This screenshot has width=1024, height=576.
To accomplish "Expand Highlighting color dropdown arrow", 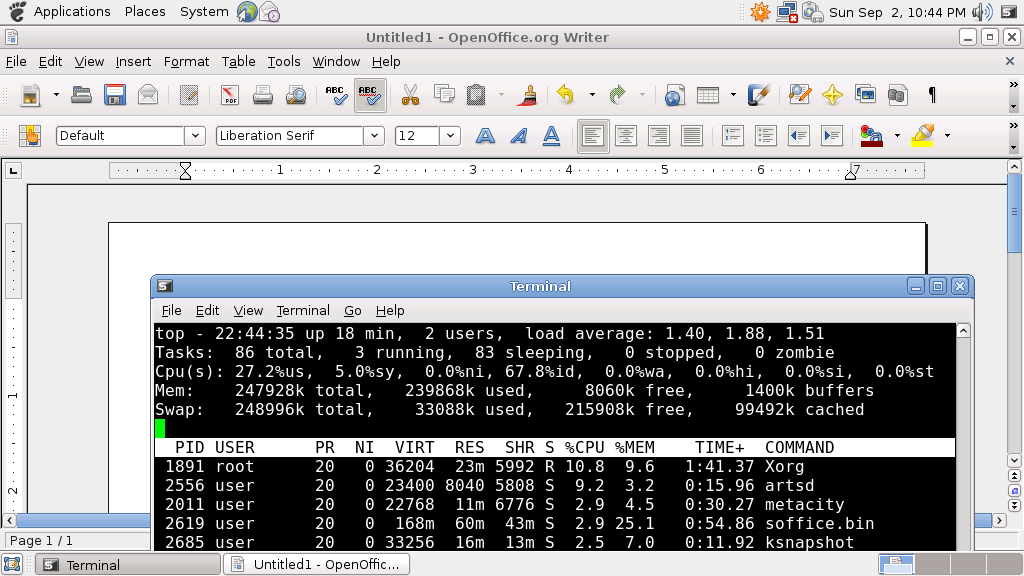I will tap(947, 136).
